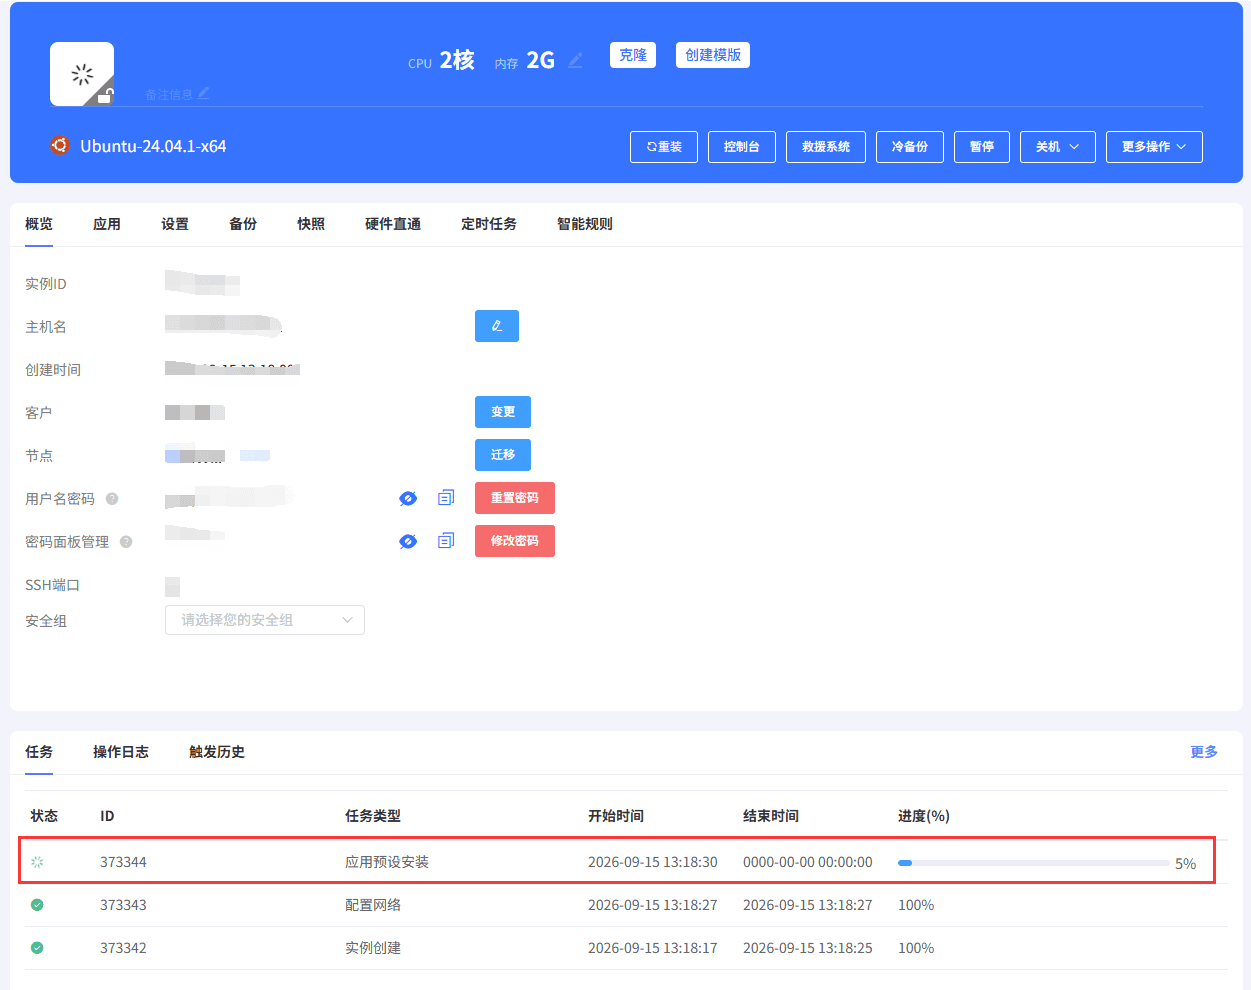Switch to the 应用 tab
The width and height of the screenshot is (1251, 990).
[x=107, y=224]
